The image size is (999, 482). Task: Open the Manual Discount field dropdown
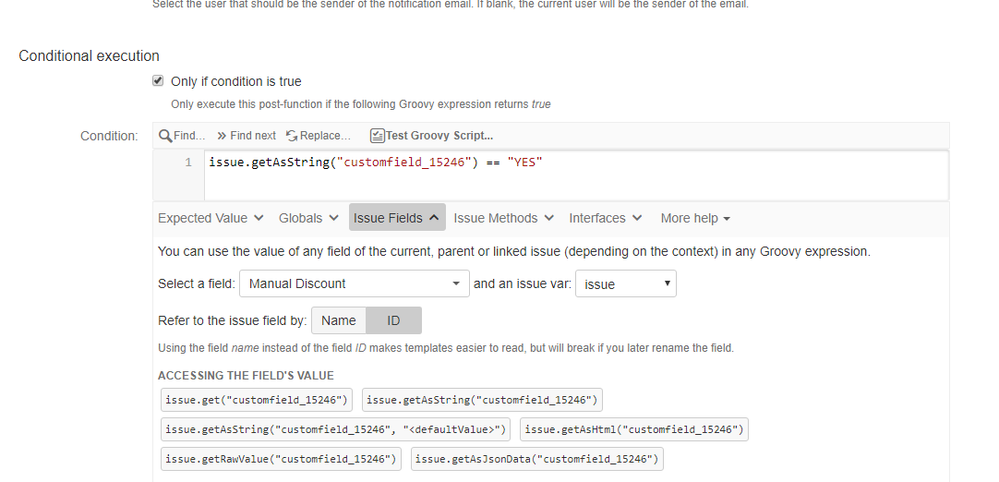(354, 283)
